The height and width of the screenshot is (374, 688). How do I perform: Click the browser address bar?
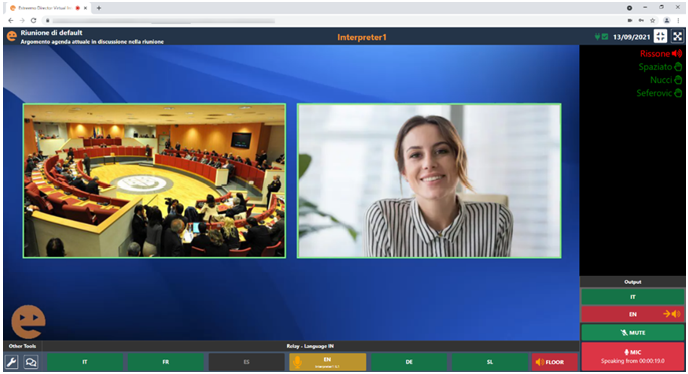(333, 20)
